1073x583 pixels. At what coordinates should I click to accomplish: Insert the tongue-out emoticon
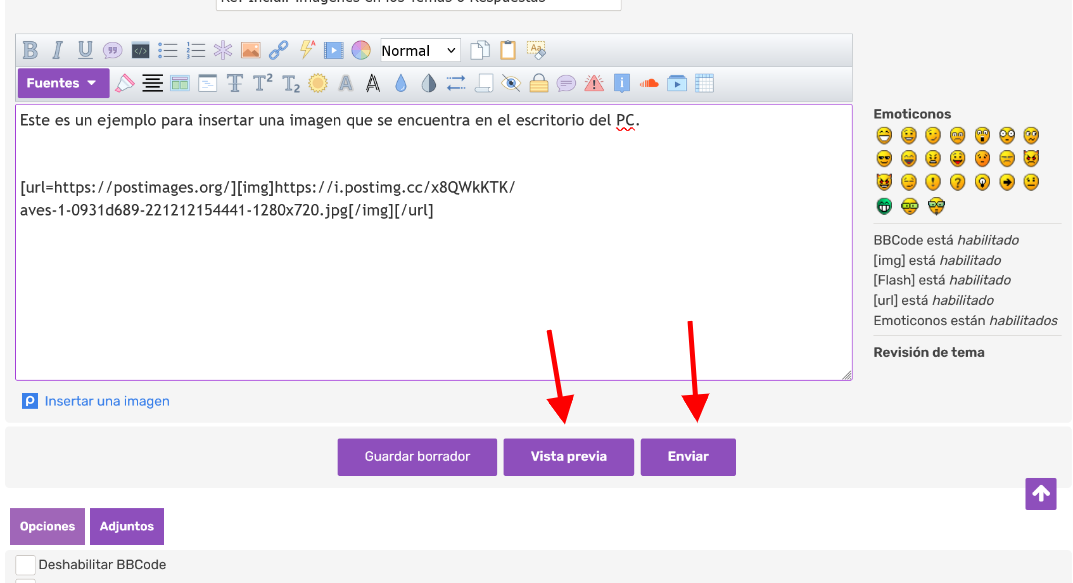[957, 159]
